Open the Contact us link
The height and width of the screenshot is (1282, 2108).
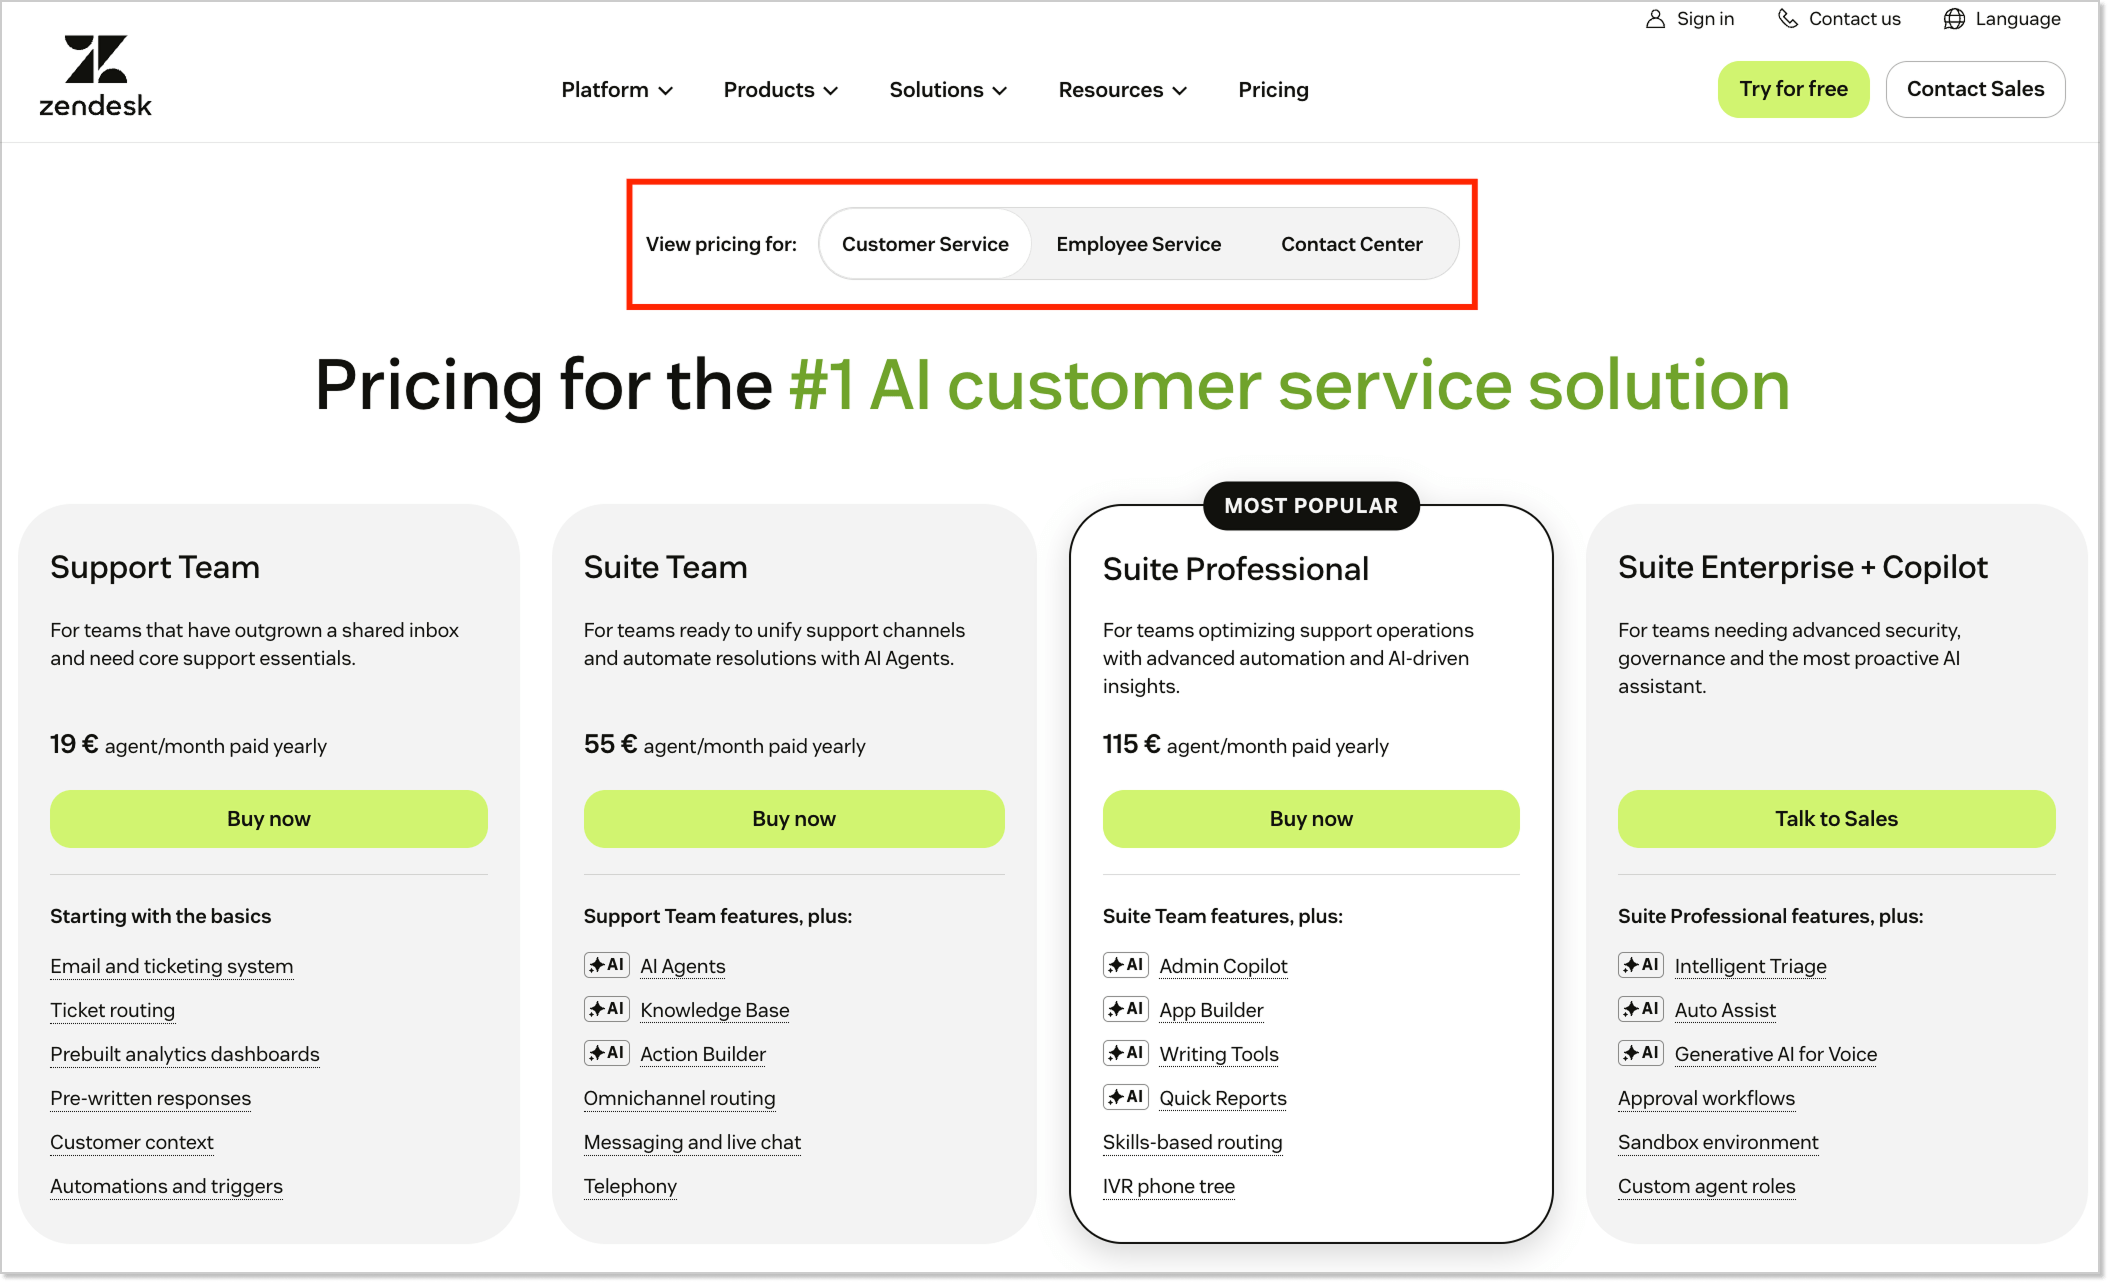coord(1839,19)
